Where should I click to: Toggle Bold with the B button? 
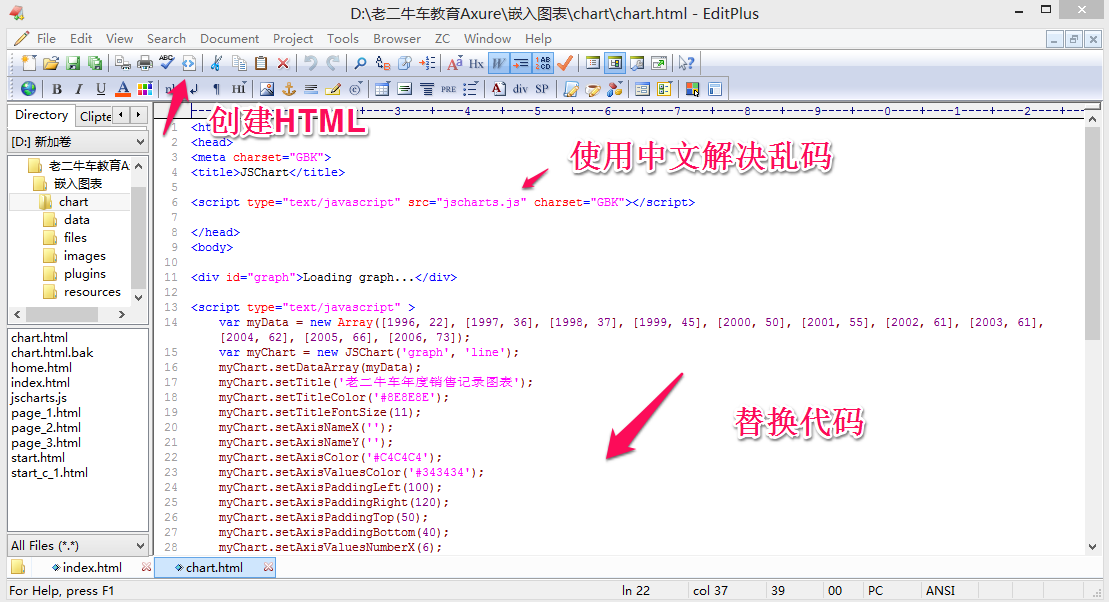[x=57, y=89]
